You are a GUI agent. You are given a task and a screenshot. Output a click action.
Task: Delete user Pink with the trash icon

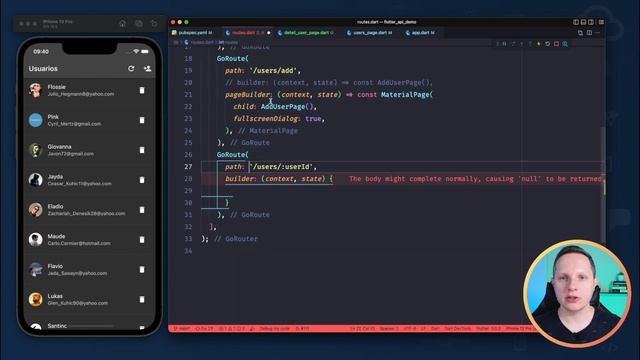coord(142,120)
